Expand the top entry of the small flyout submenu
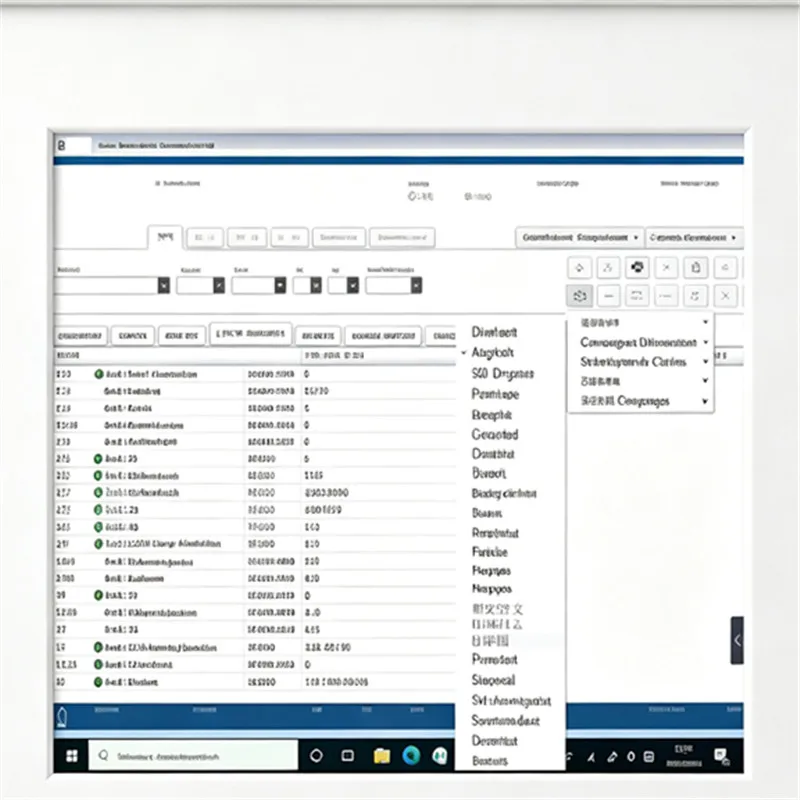The width and height of the screenshot is (800, 800). [x=641, y=322]
